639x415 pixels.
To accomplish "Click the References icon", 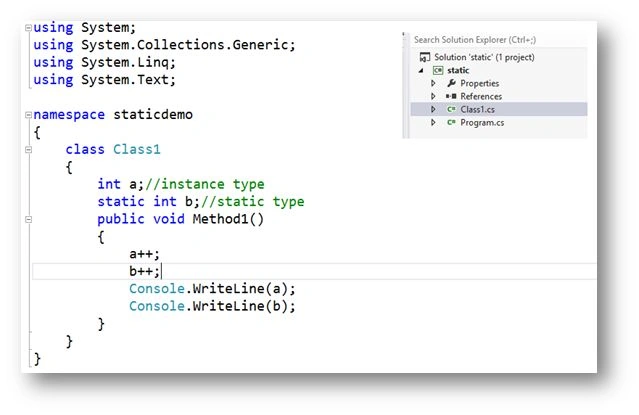I will pos(451,96).
